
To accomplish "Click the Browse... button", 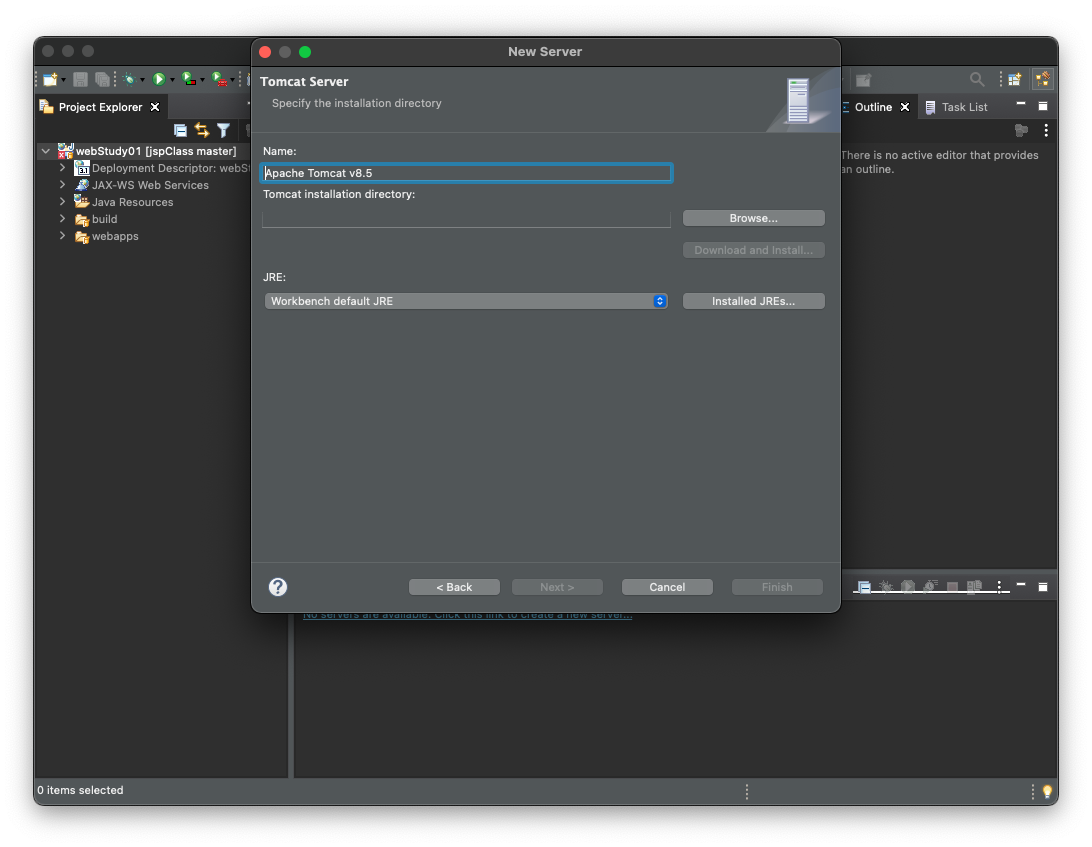I will [754, 218].
